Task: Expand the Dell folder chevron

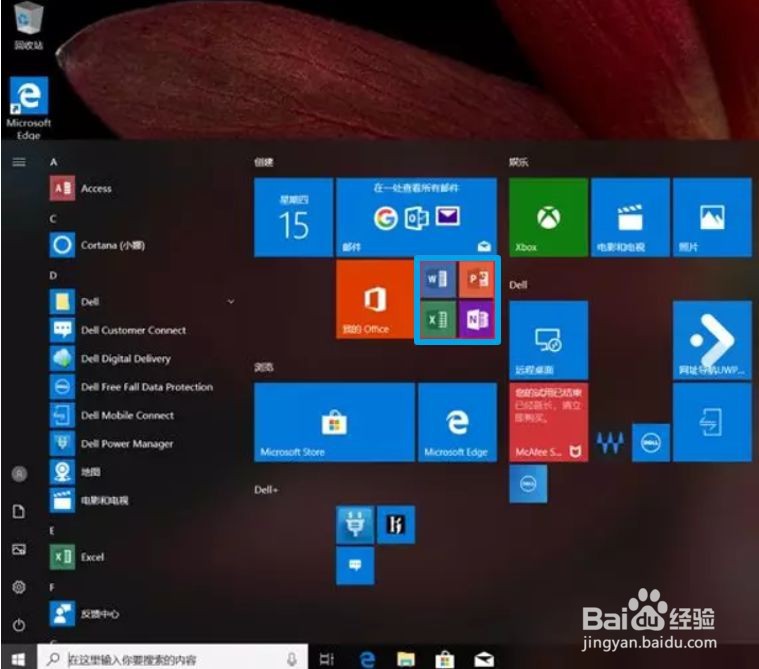Action: coord(231,302)
